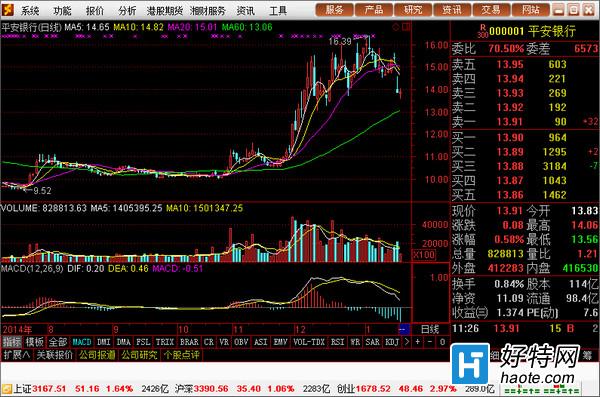Open the 关联报价 tab
Viewport: 600px width, 397px height.
coord(55,355)
